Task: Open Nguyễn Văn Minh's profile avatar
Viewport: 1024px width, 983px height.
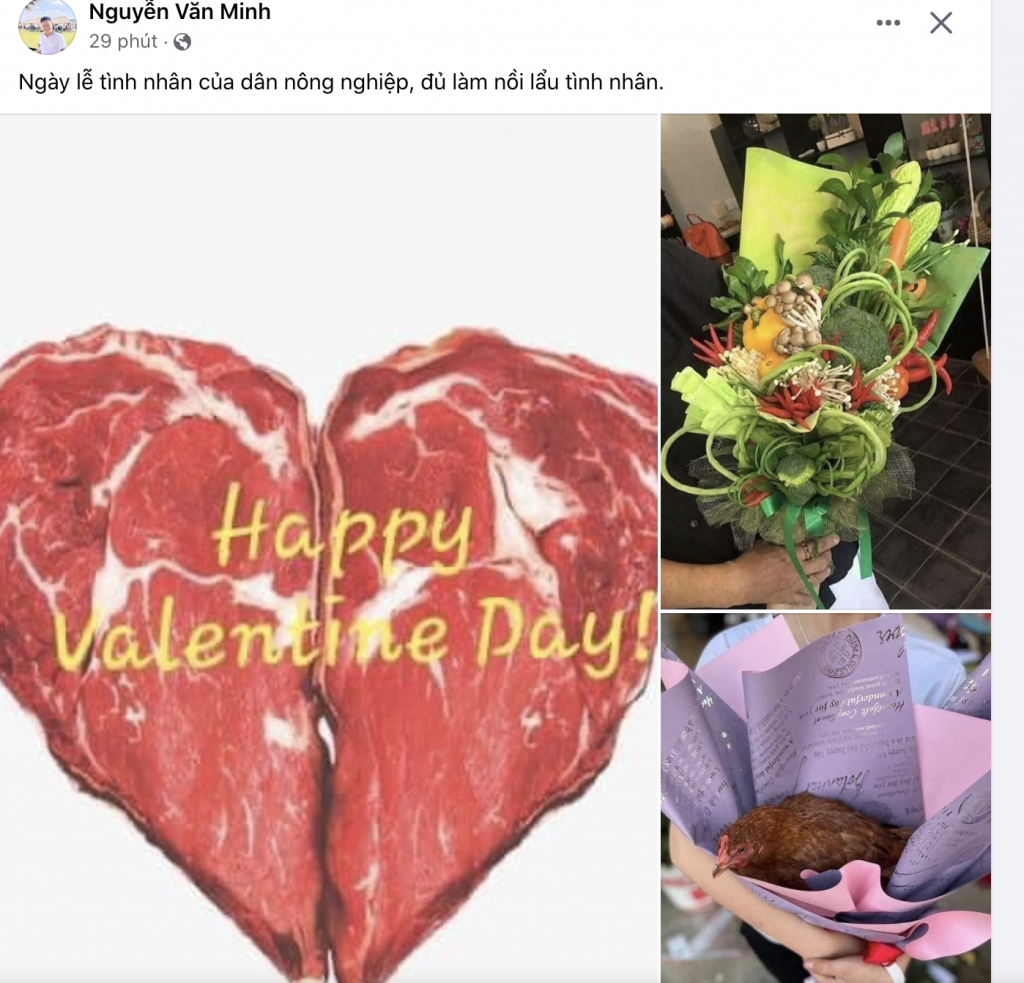Action: pos(47,27)
